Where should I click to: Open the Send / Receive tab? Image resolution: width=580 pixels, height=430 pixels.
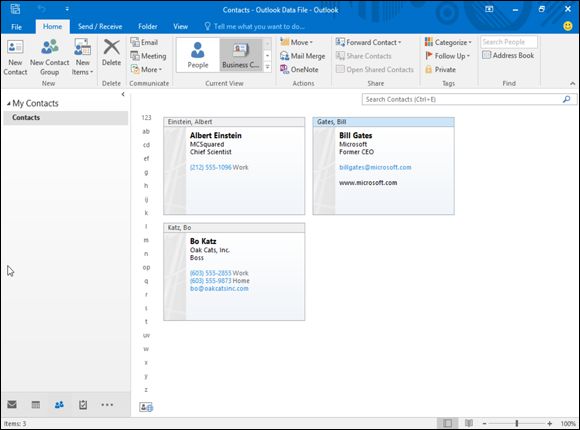point(100,27)
